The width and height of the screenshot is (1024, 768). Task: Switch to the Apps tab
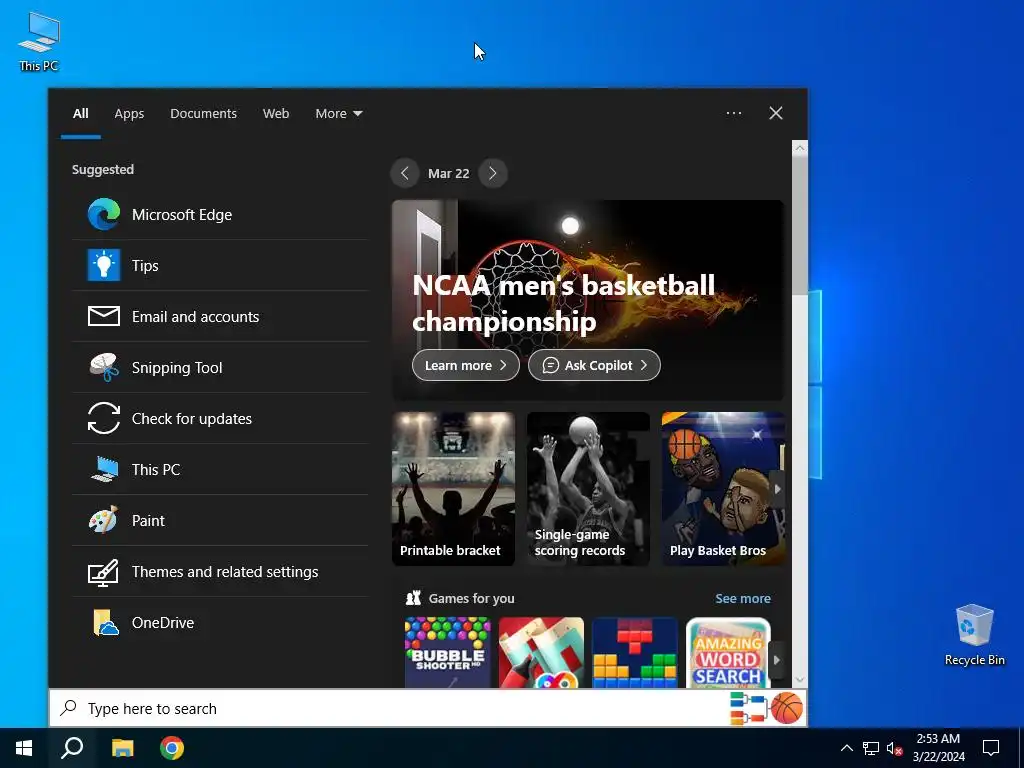(x=129, y=114)
